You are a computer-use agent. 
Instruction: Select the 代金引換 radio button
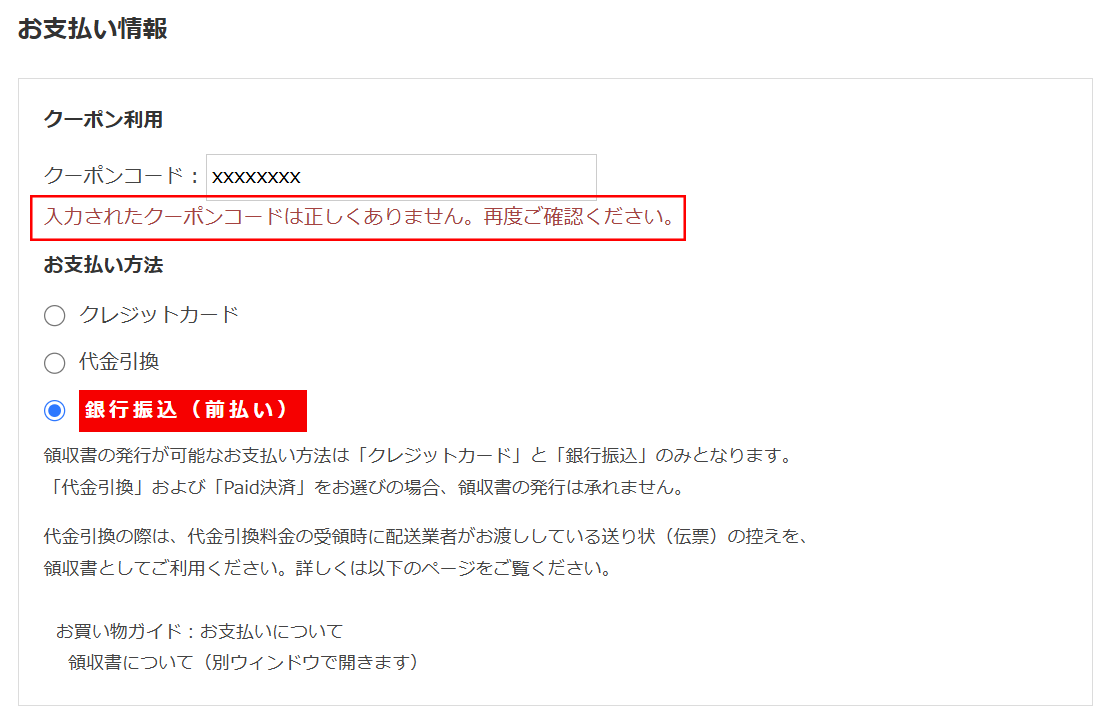(x=55, y=362)
